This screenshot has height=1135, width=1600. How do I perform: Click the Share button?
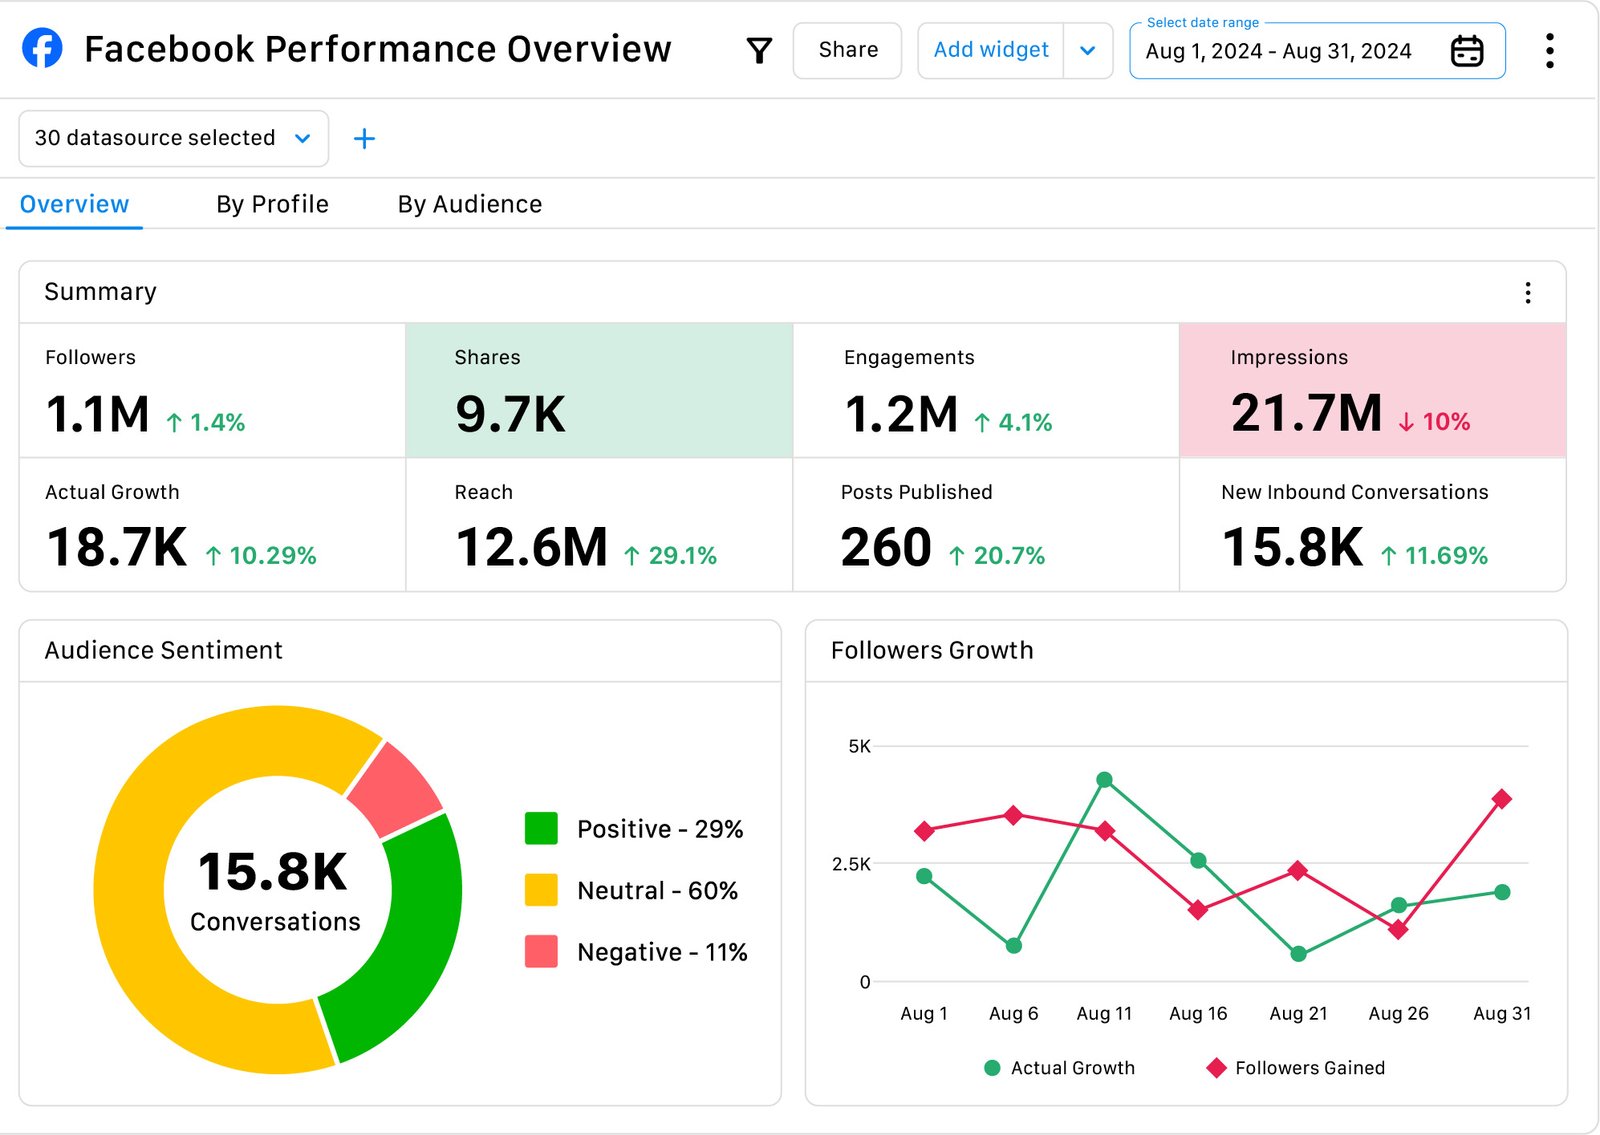(x=847, y=50)
